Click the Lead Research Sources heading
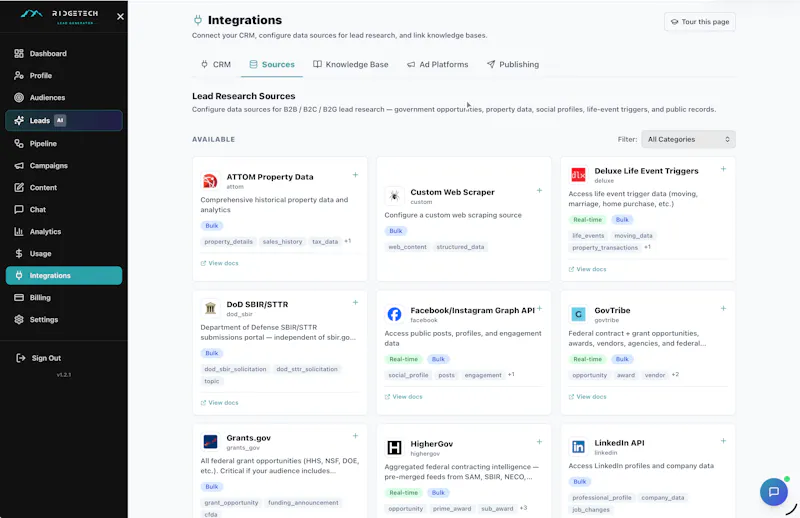This screenshot has width=800, height=518. [243, 96]
